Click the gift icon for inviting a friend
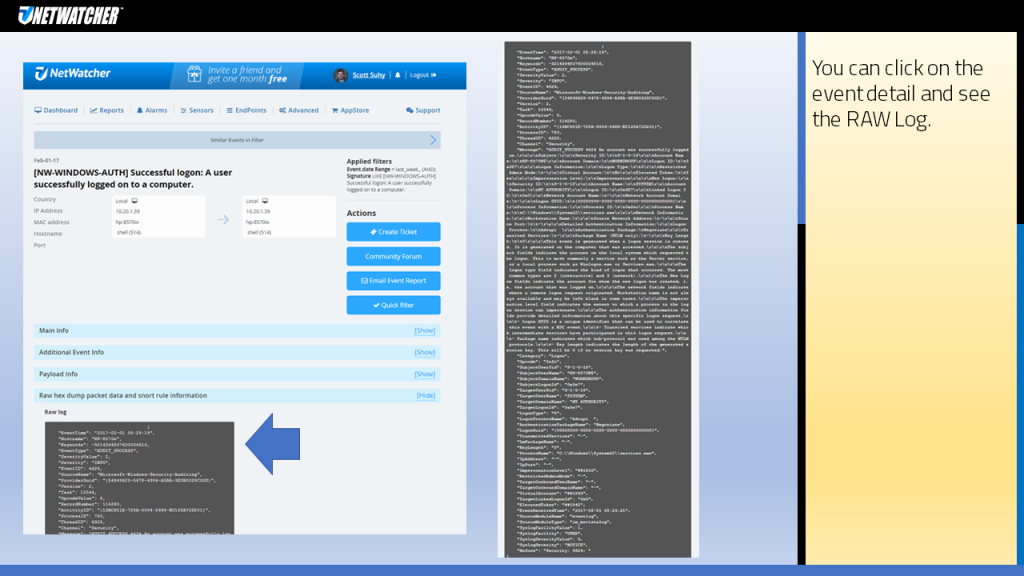This screenshot has width=1024, height=576. tap(194, 75)
